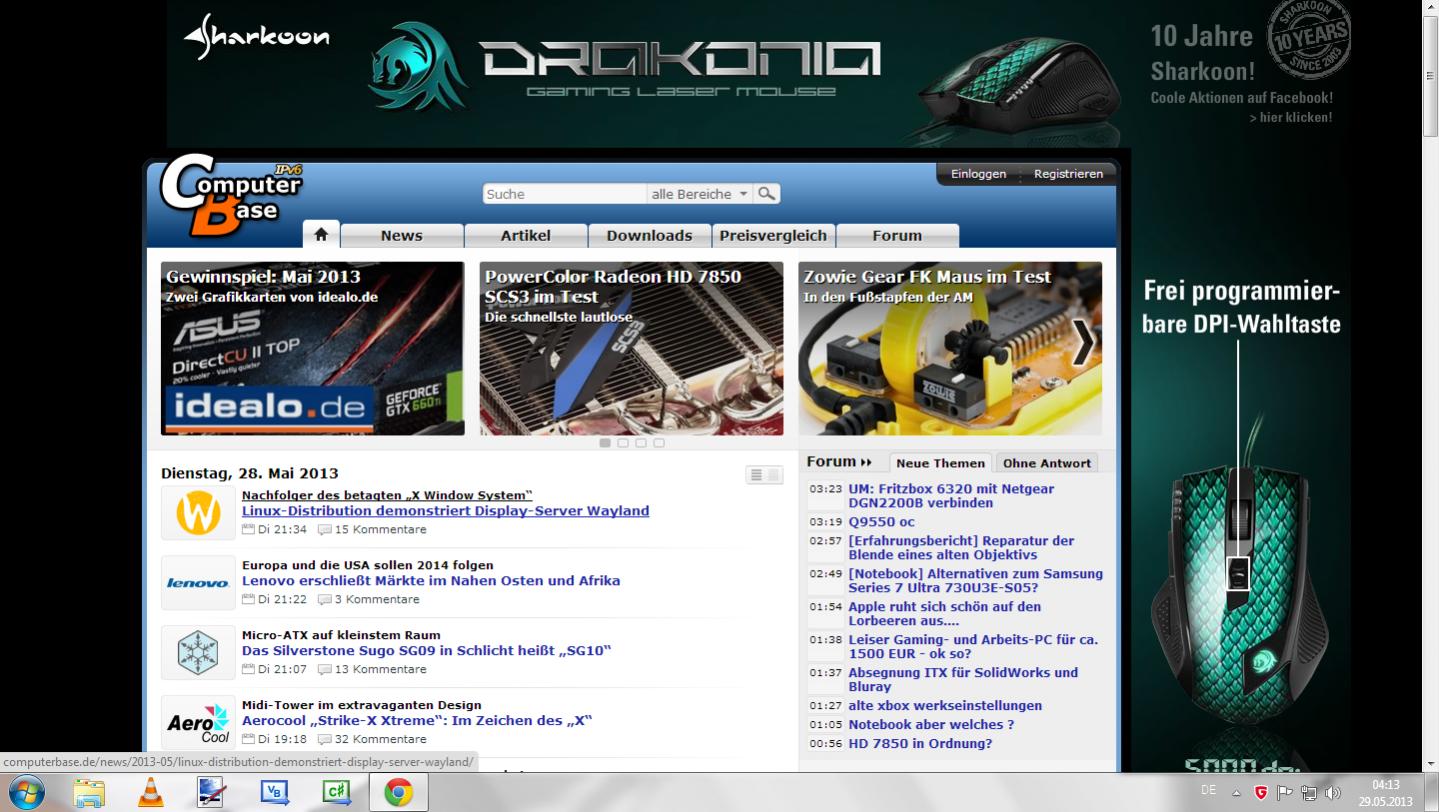Launch VLC media player from taskbar
Screen dimensions: 1439x812
pos(150,793)
